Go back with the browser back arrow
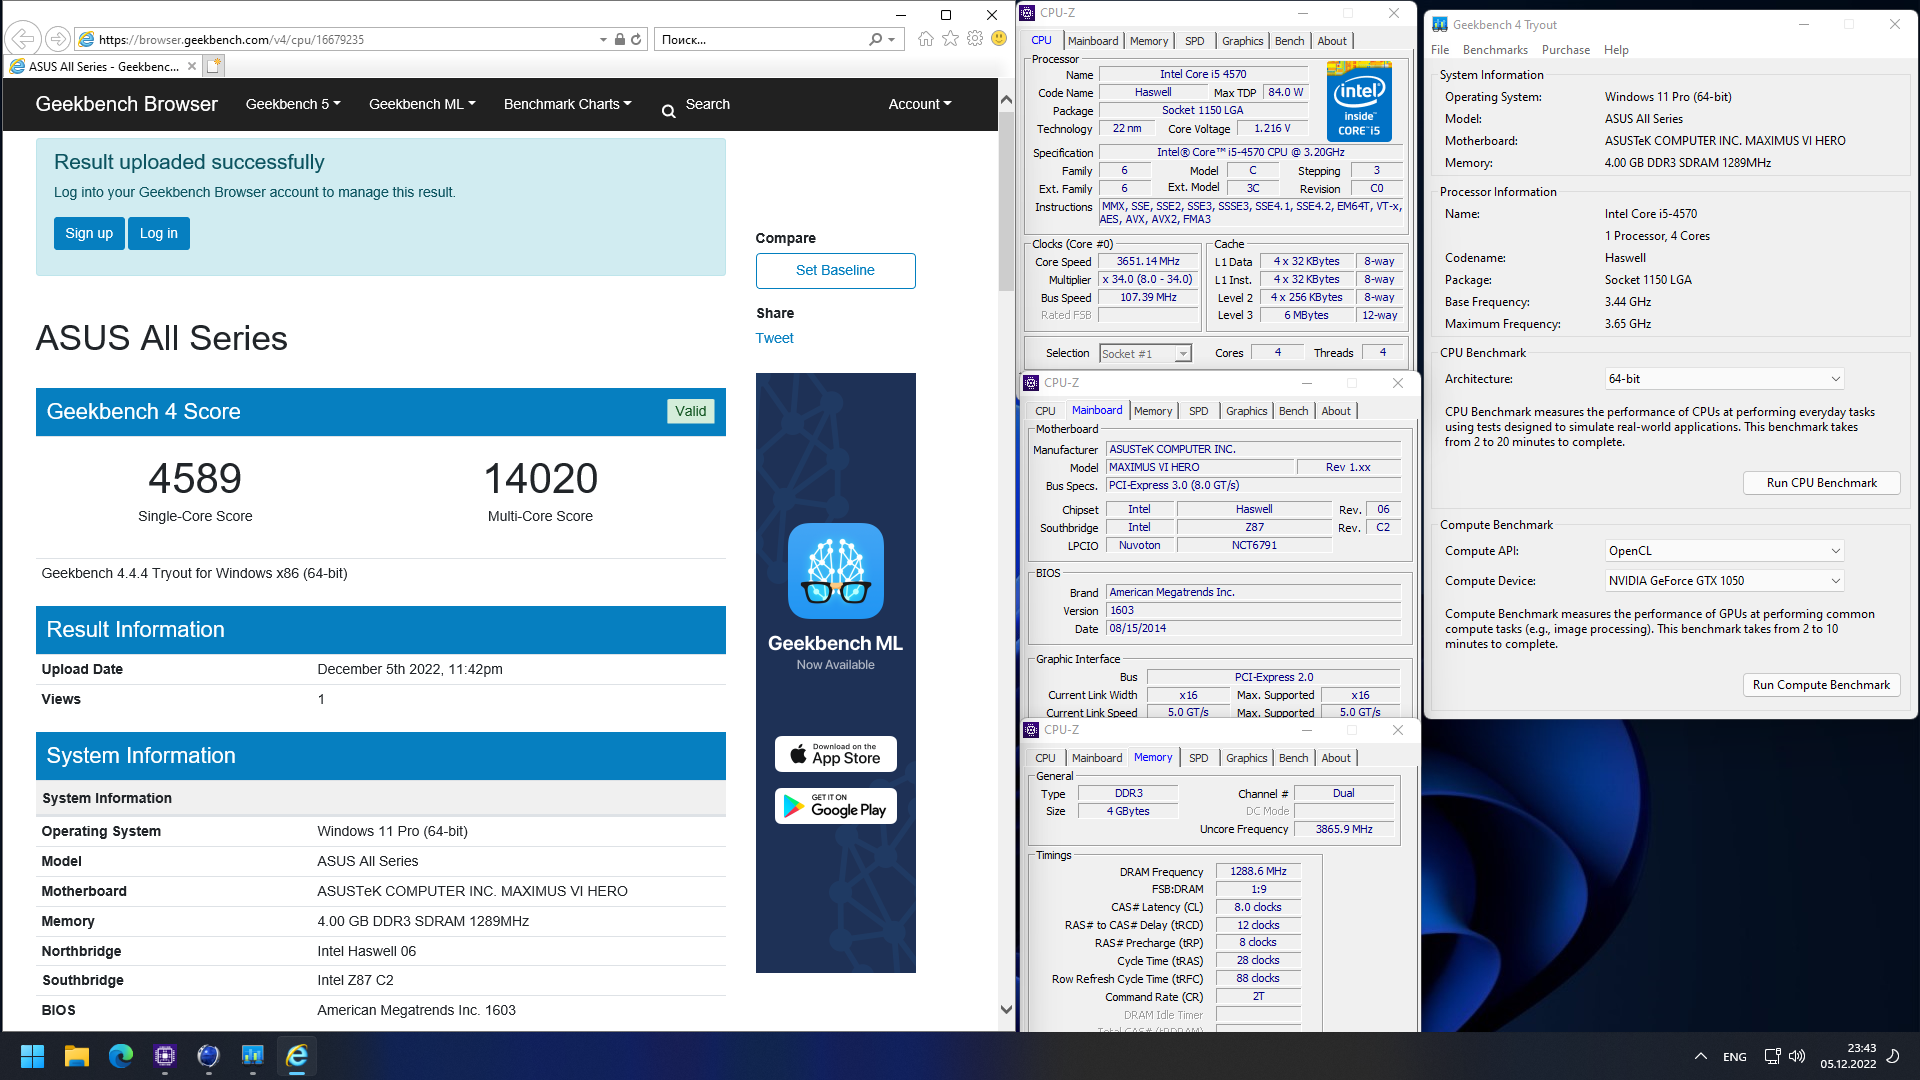Image resolution: width=1920 pixels, height=1080 pixels. 23,39
